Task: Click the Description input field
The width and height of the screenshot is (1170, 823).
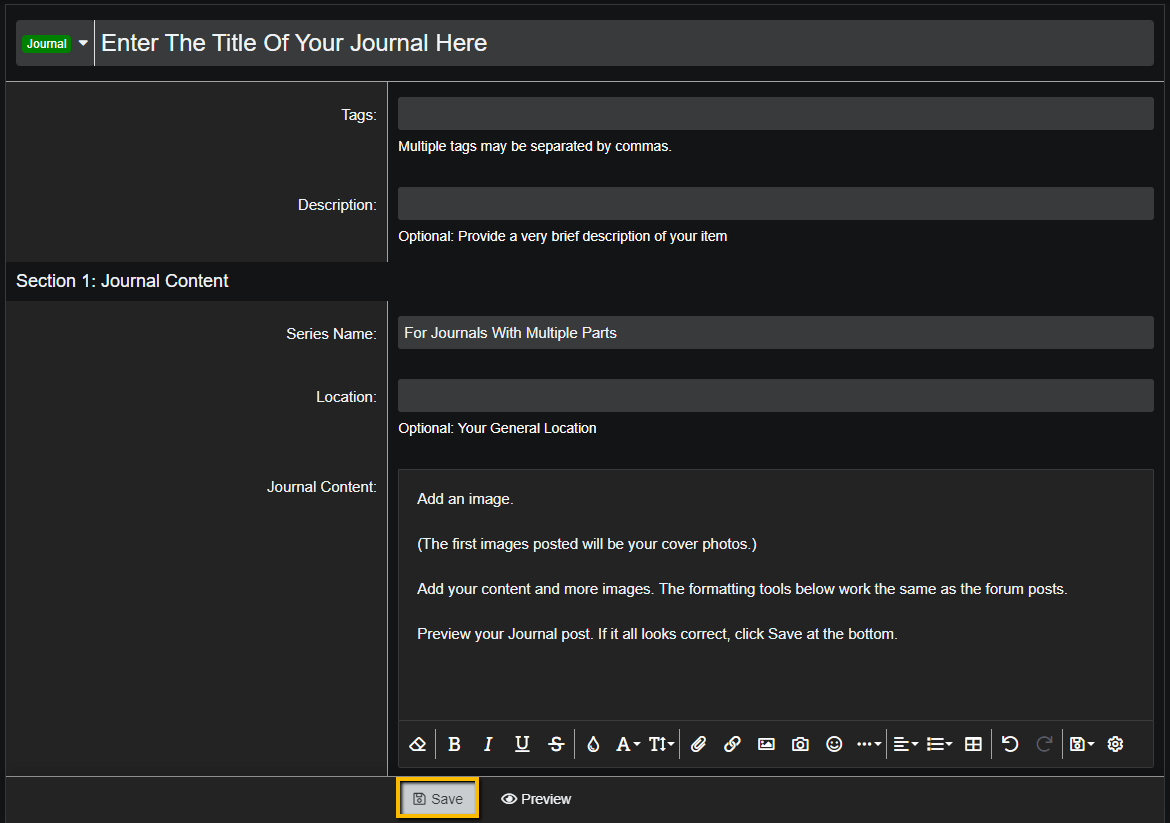Action: [776, 204]
